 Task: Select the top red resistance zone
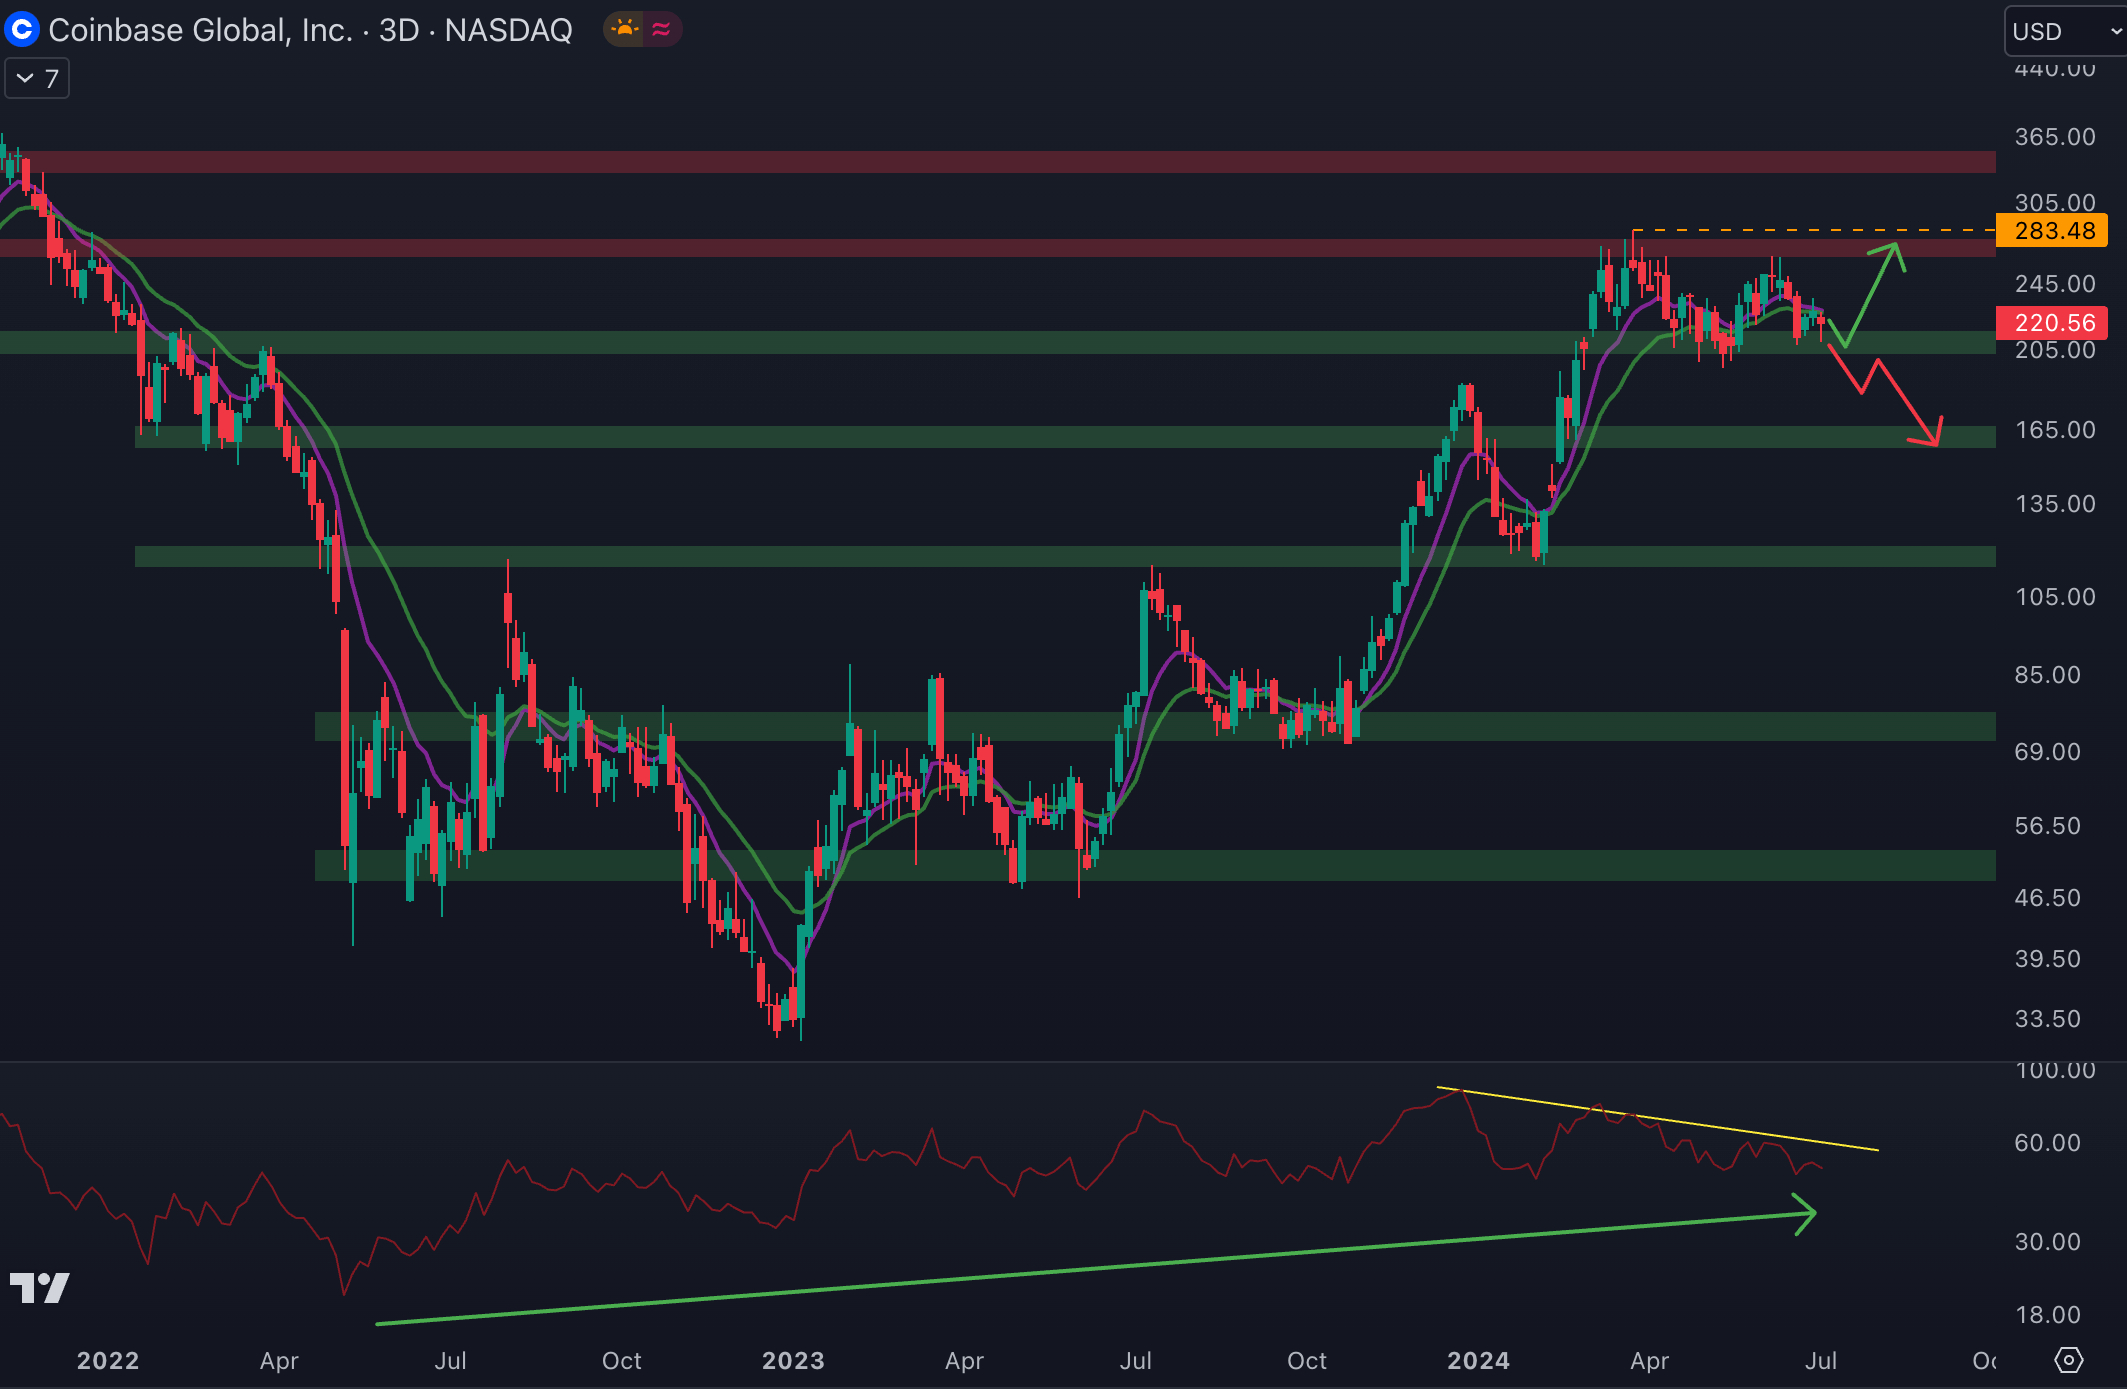tap(1000, 162)
